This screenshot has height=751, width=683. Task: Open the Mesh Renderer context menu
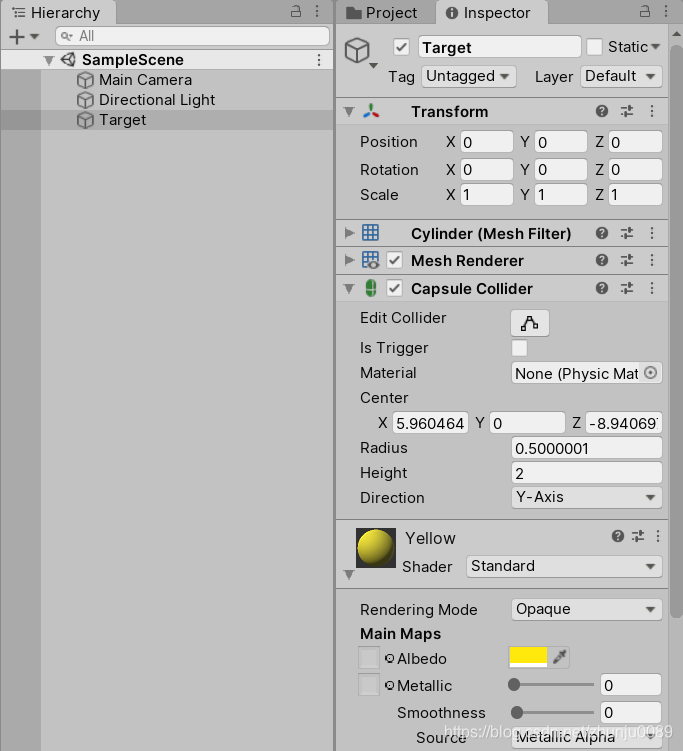pos(652,260)
